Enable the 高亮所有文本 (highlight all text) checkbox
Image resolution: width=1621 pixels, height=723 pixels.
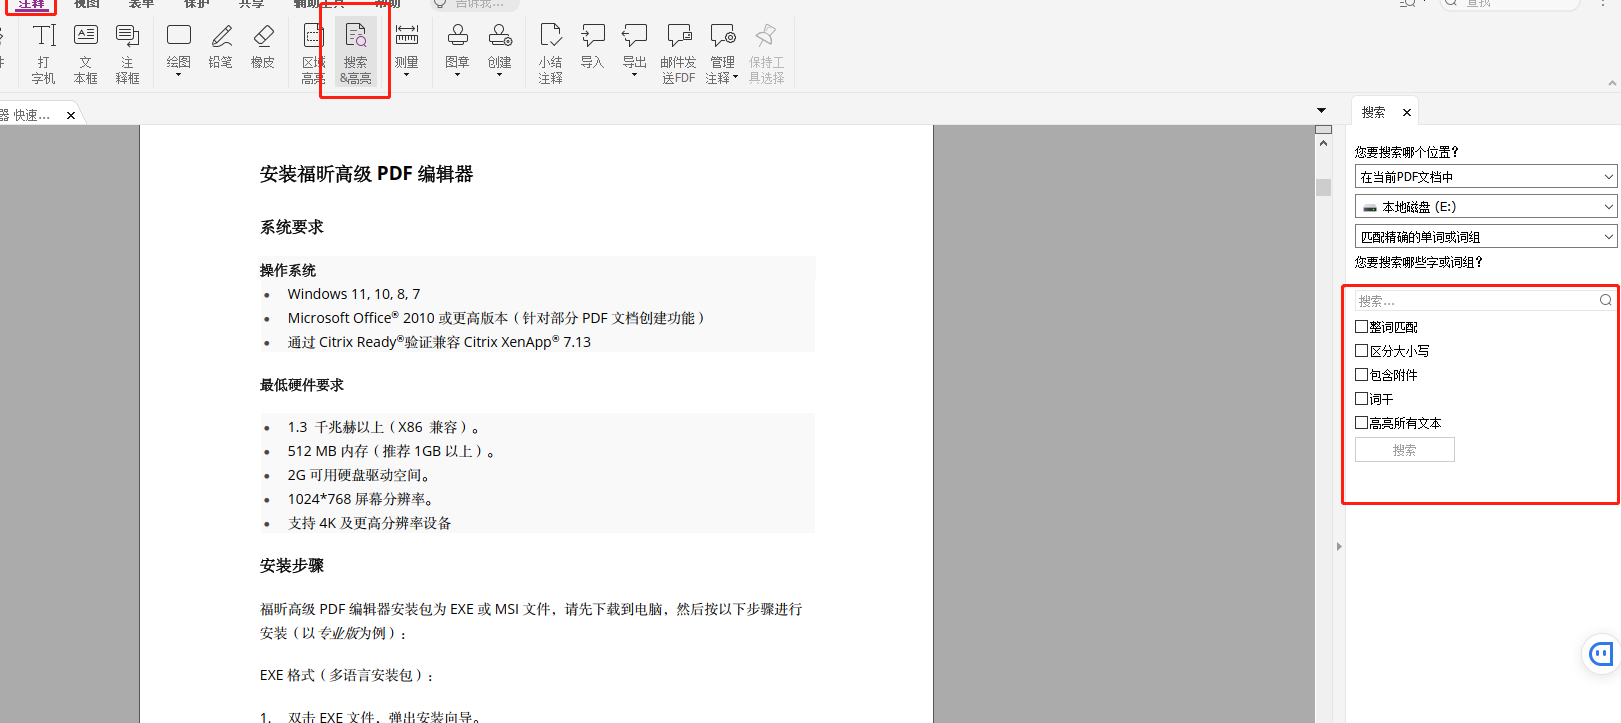pyautogui.click(x=1361, y=422)
